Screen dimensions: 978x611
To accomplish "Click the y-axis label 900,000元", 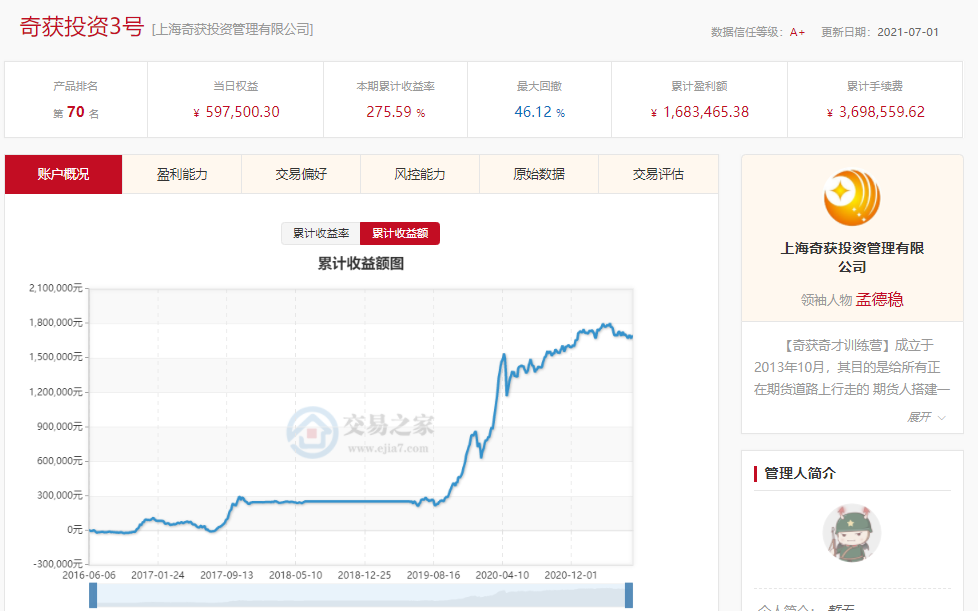I will pos(59,426).
